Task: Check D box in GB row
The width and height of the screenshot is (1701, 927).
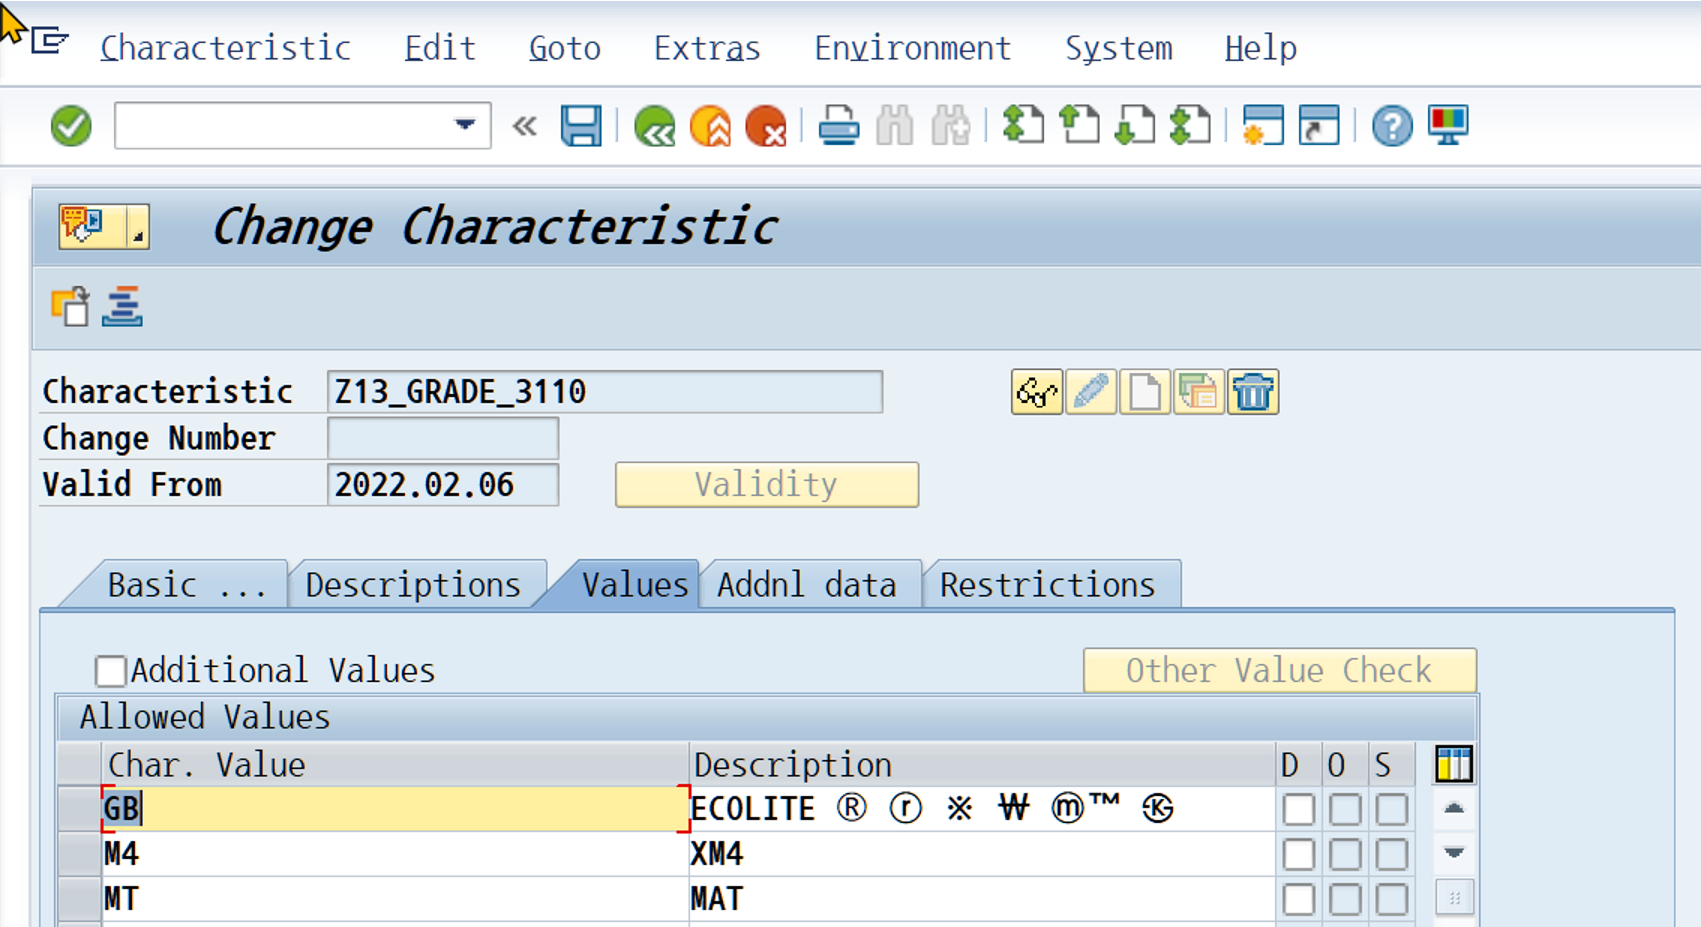Action: point(1298,809)
